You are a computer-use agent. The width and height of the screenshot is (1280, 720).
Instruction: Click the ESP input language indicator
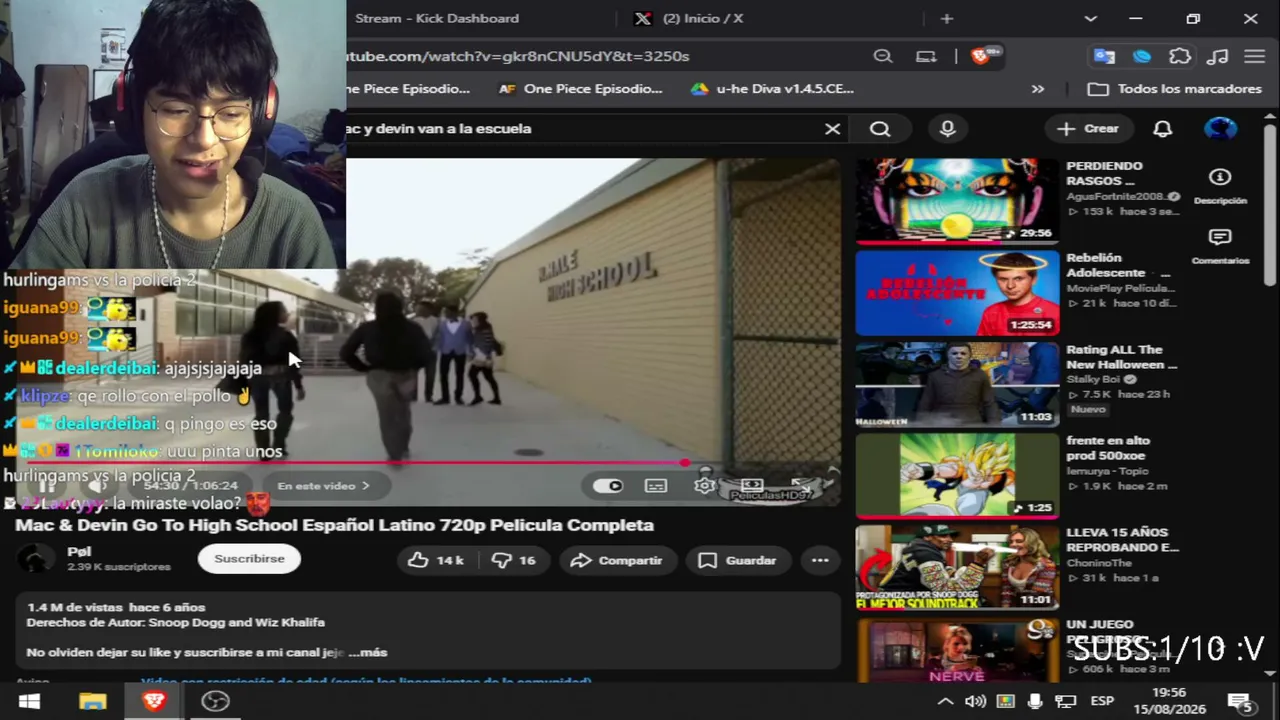click(1102, 701)
